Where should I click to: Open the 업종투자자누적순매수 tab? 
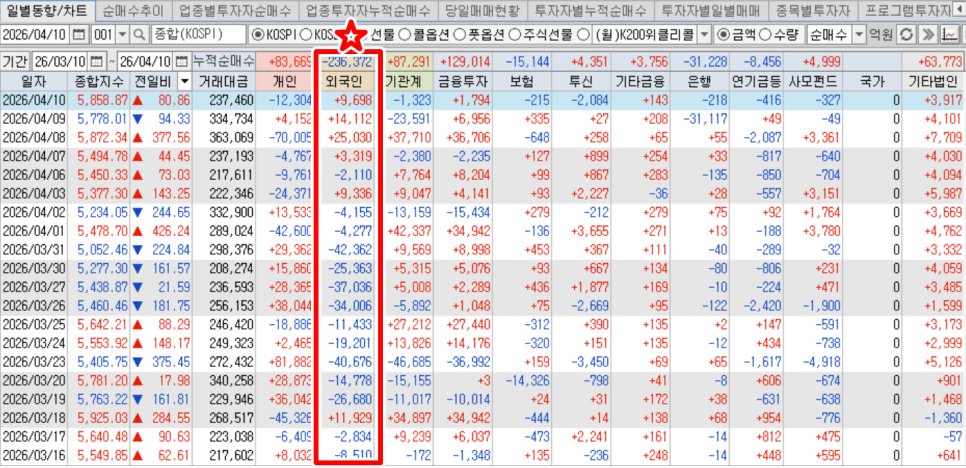tap(369, 10)
